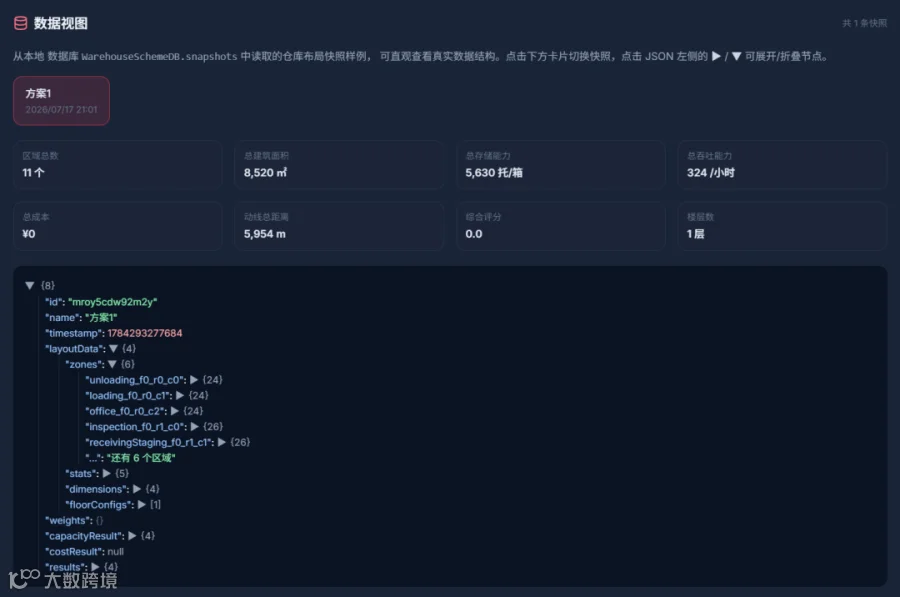This screenshot has width=900, height=597.
Task: Click the 总存储能力 5,630 托/箱 card
Action: click(x=561, y=165)
